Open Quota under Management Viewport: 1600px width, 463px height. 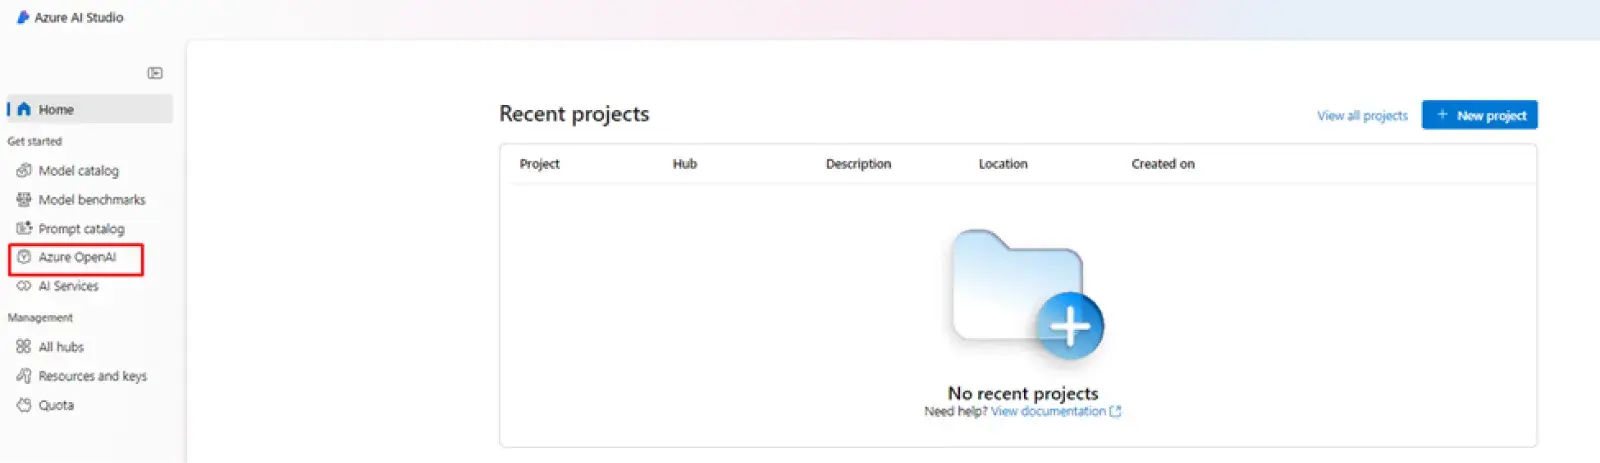click(x=56, y=405)
